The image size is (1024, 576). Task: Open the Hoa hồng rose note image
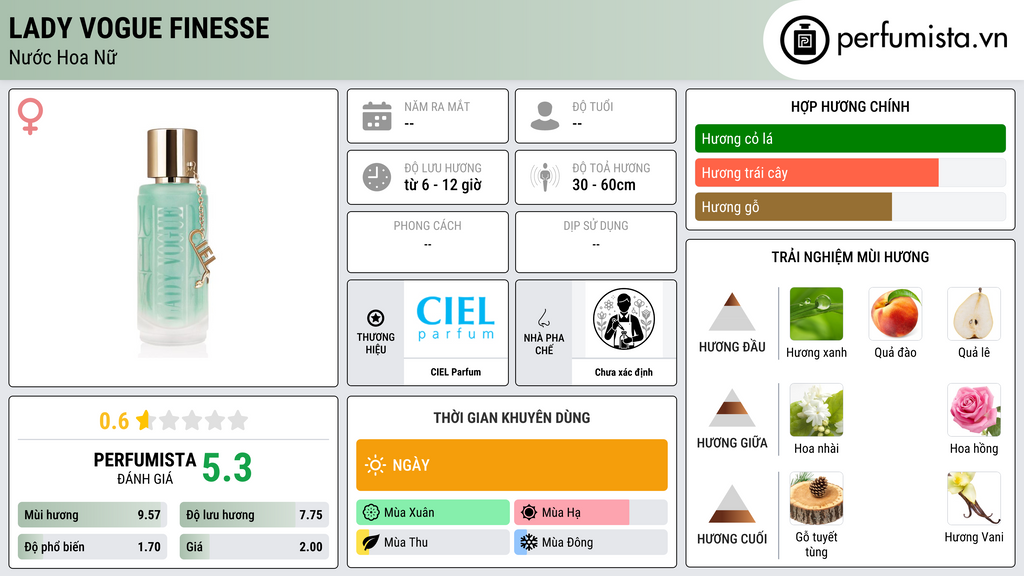tap(974, 410)
